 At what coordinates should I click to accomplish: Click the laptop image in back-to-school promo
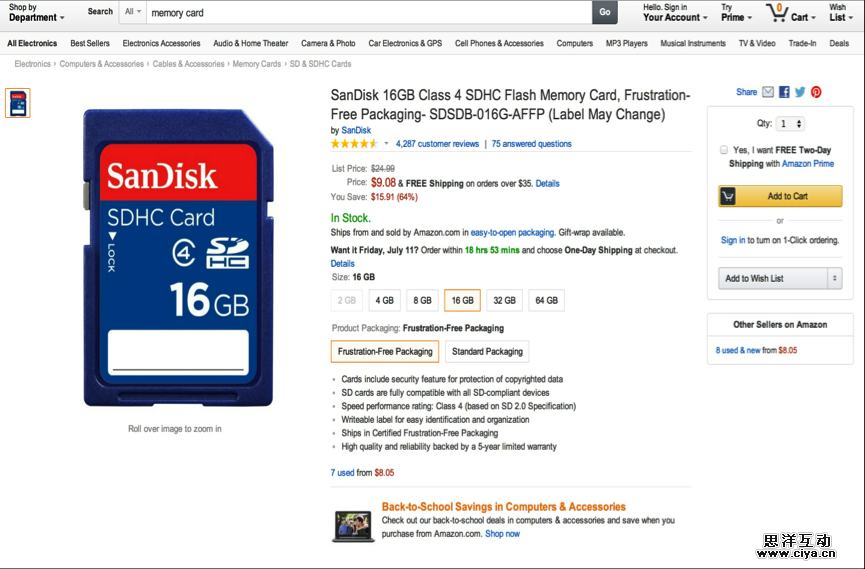click(353, 526)
